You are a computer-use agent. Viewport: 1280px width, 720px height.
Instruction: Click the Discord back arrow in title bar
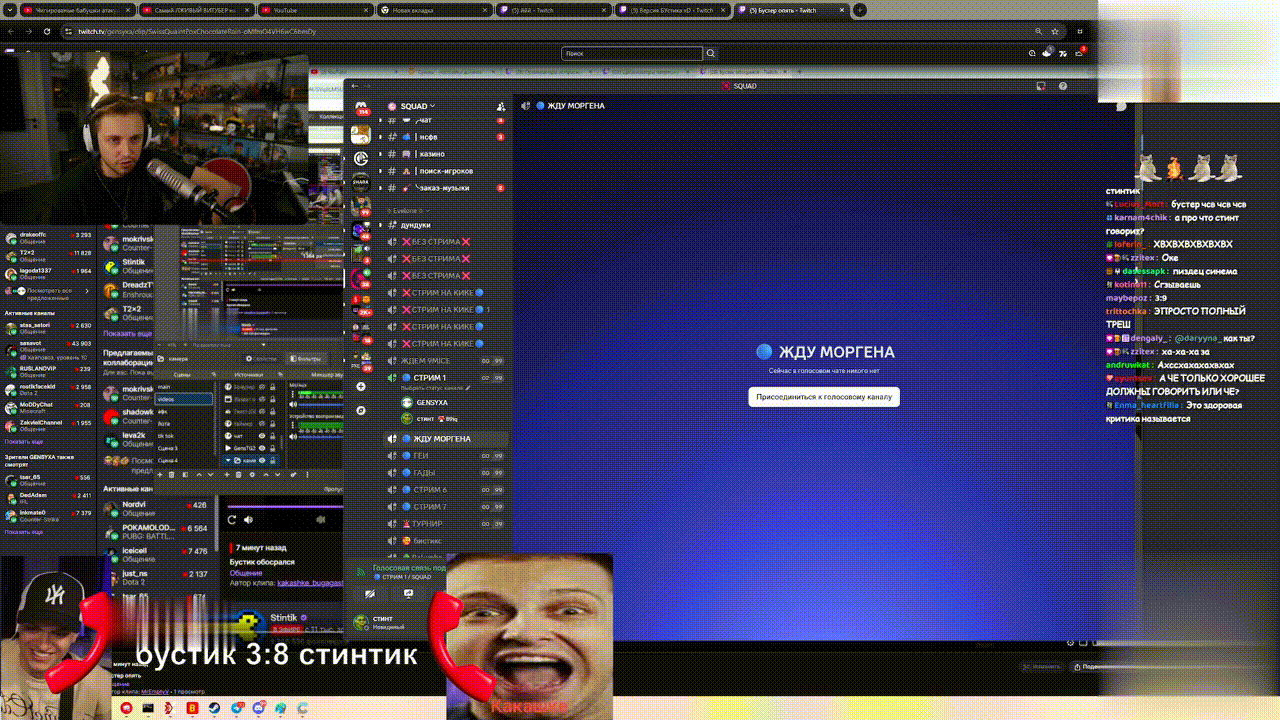pos(354,86)
